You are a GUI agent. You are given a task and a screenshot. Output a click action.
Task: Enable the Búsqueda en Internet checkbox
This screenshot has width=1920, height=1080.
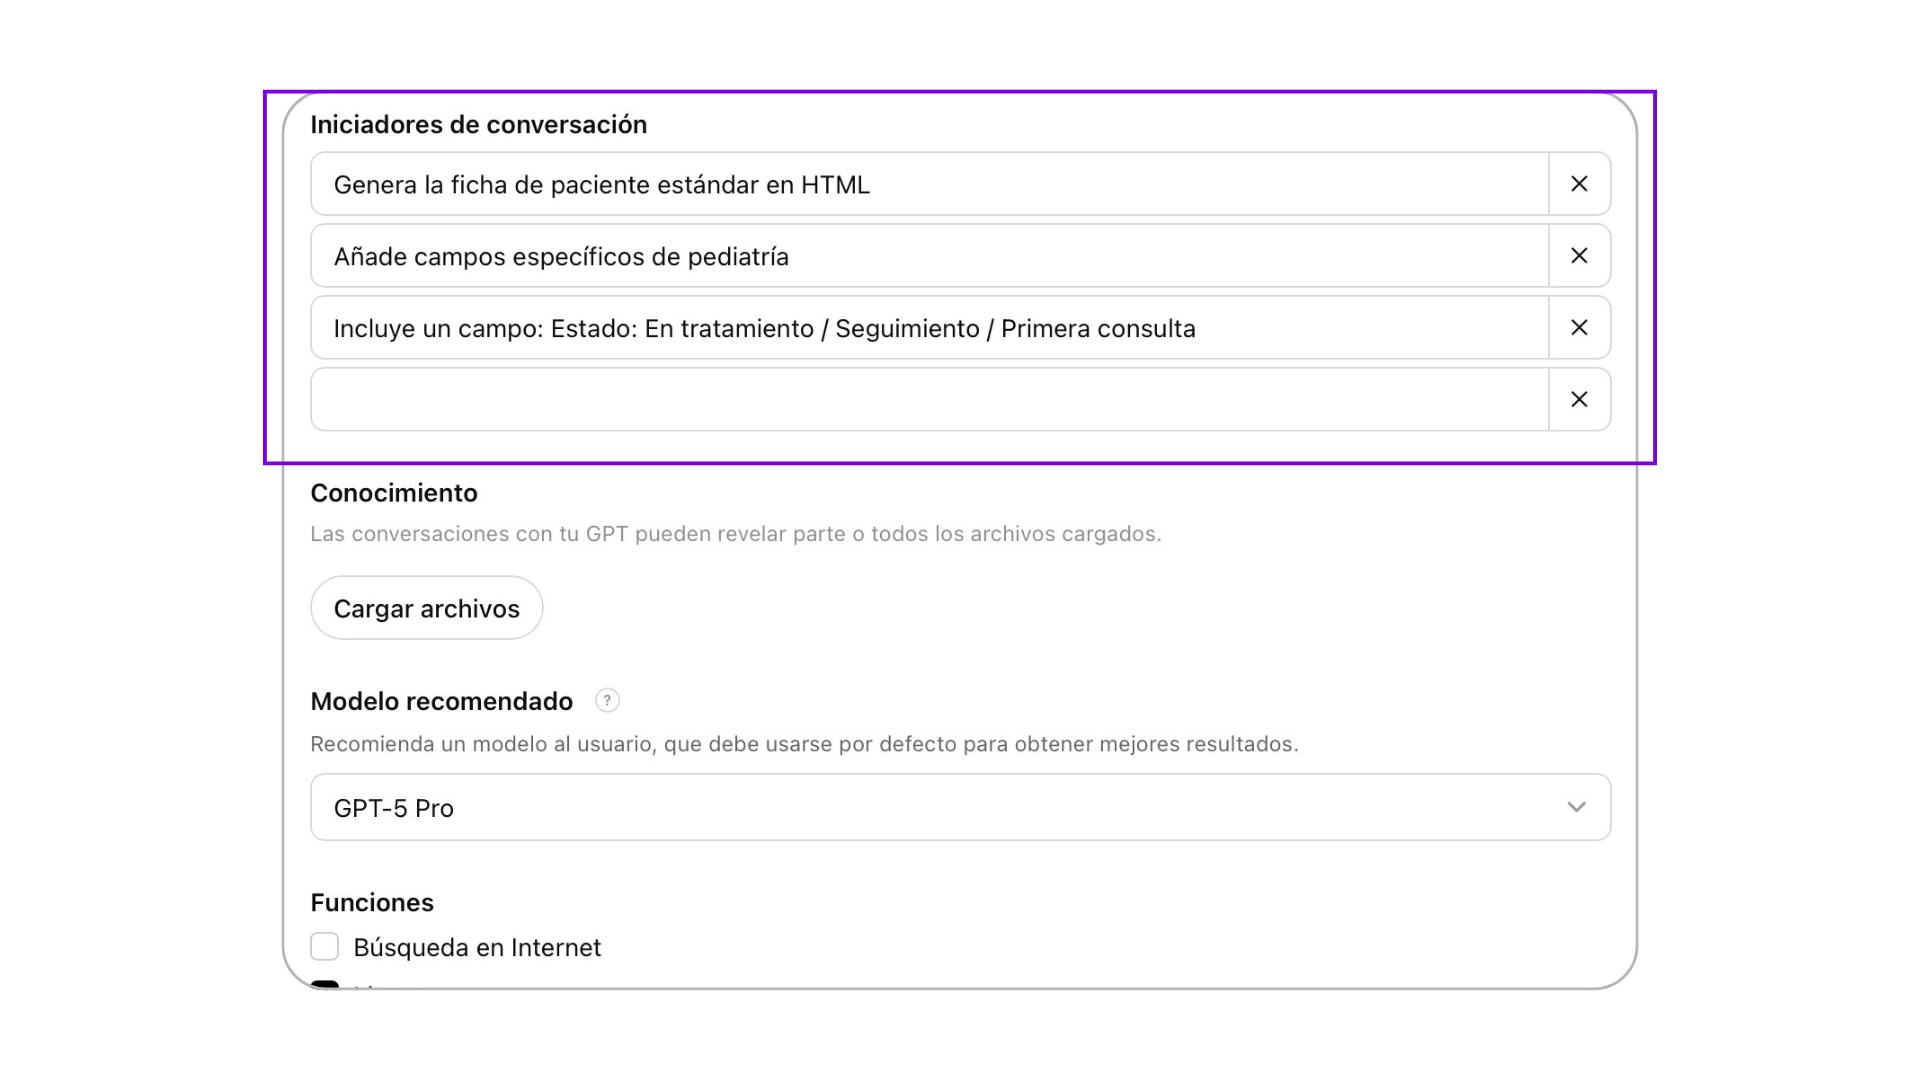(x=325, y=947)
